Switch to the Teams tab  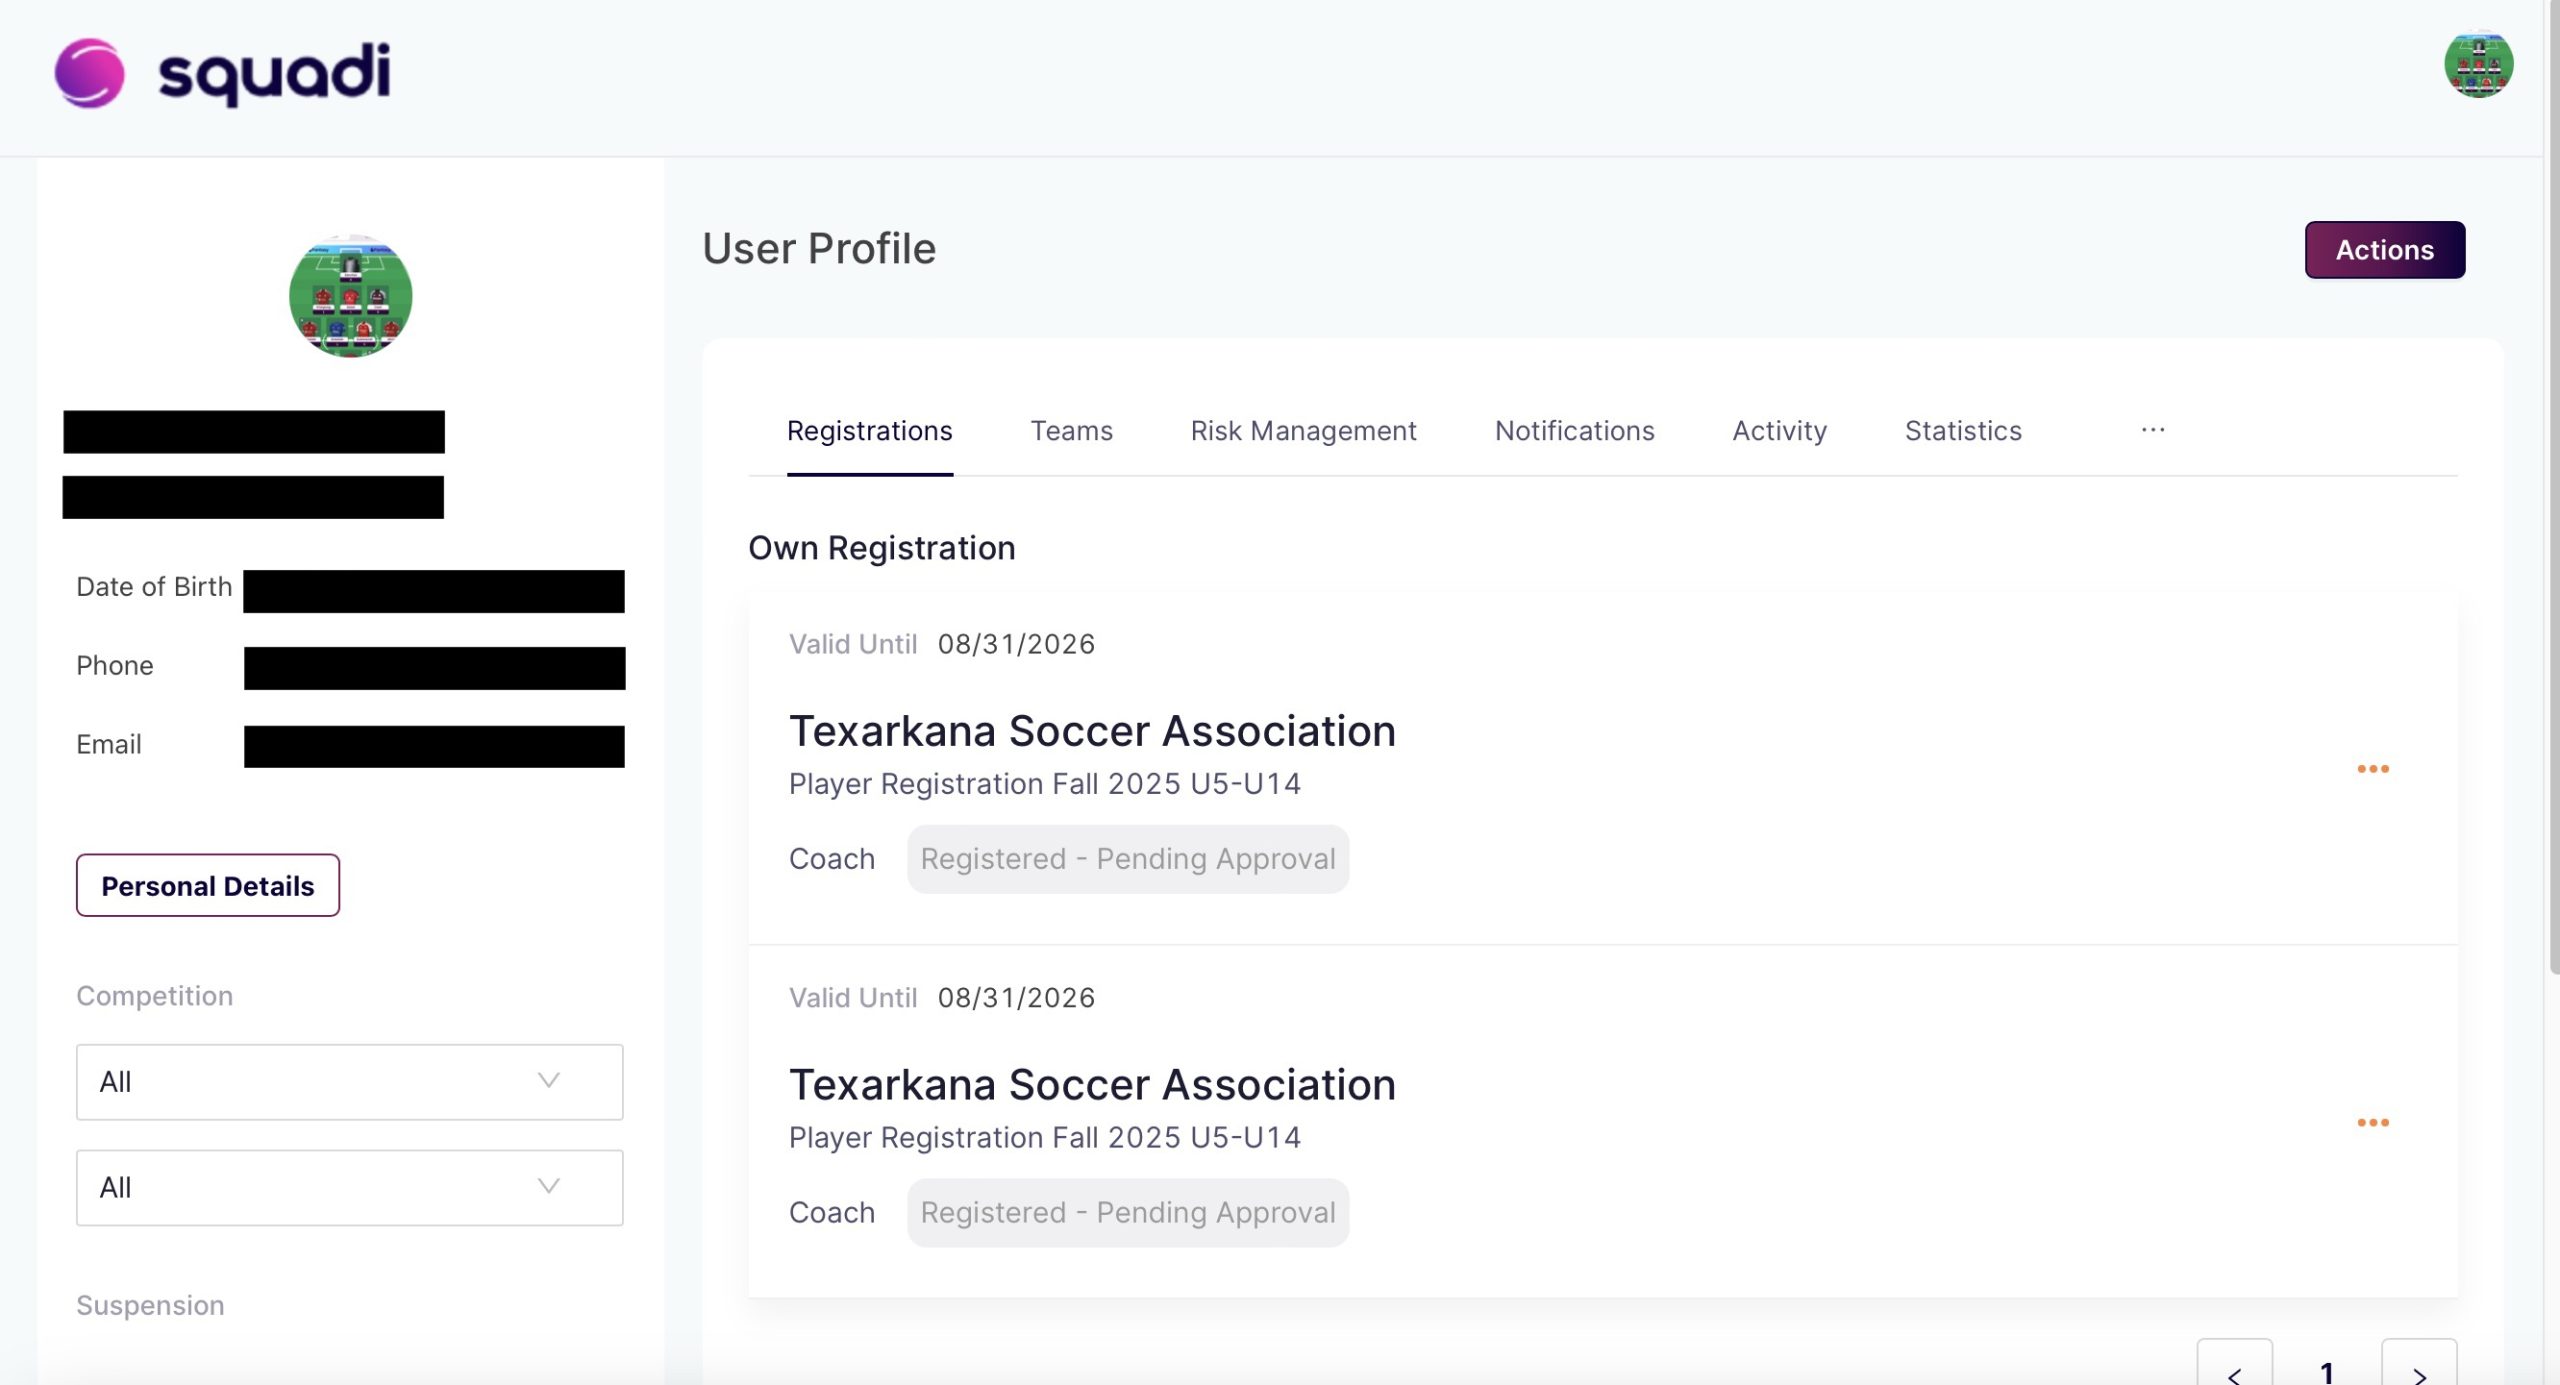[1071, 430]
